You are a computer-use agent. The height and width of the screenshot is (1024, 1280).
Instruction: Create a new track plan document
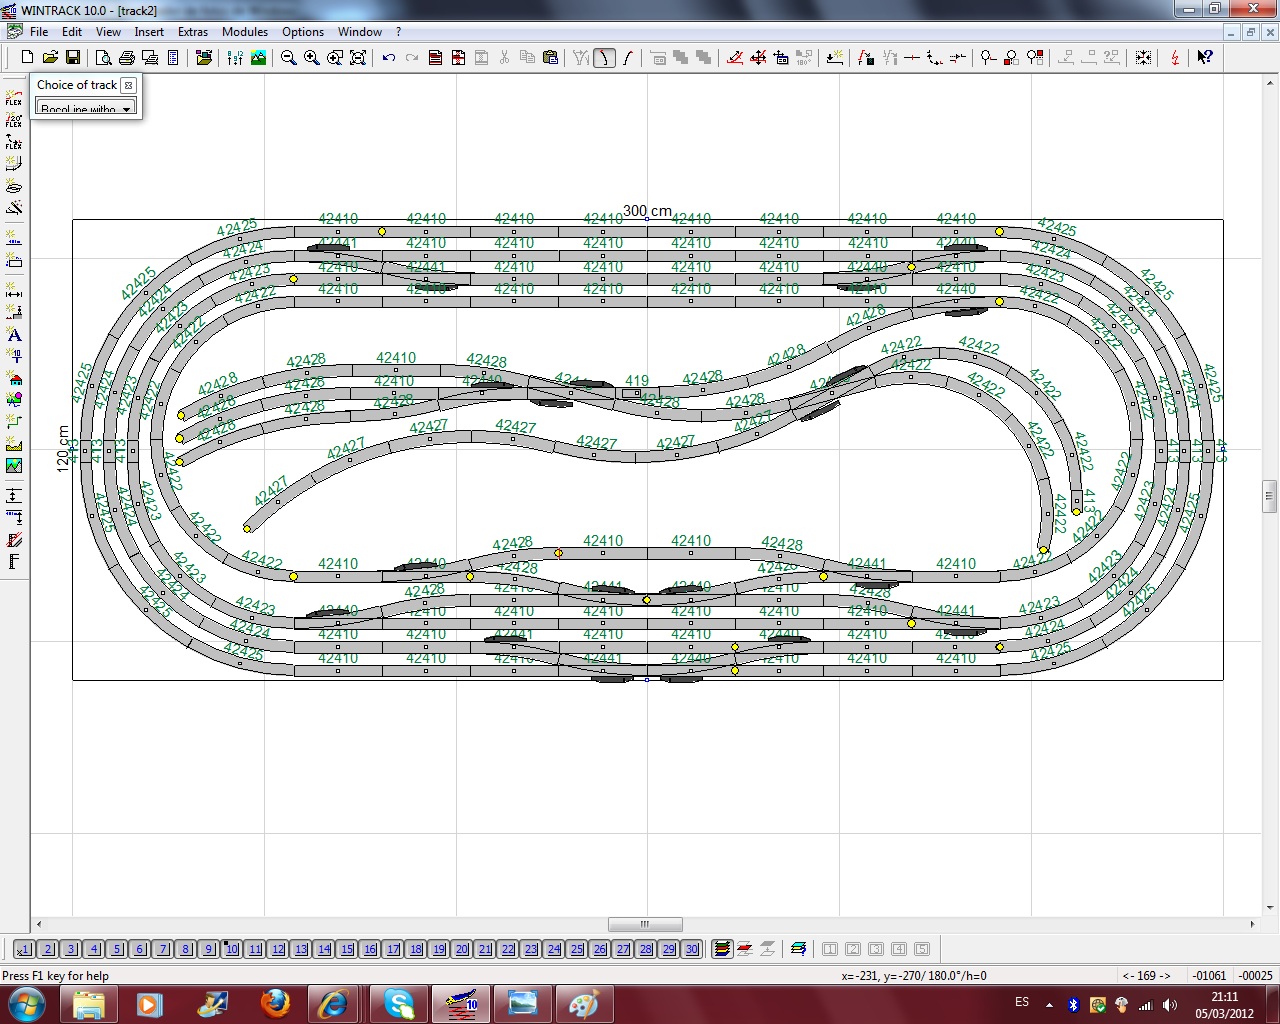(x=27, y=58)
